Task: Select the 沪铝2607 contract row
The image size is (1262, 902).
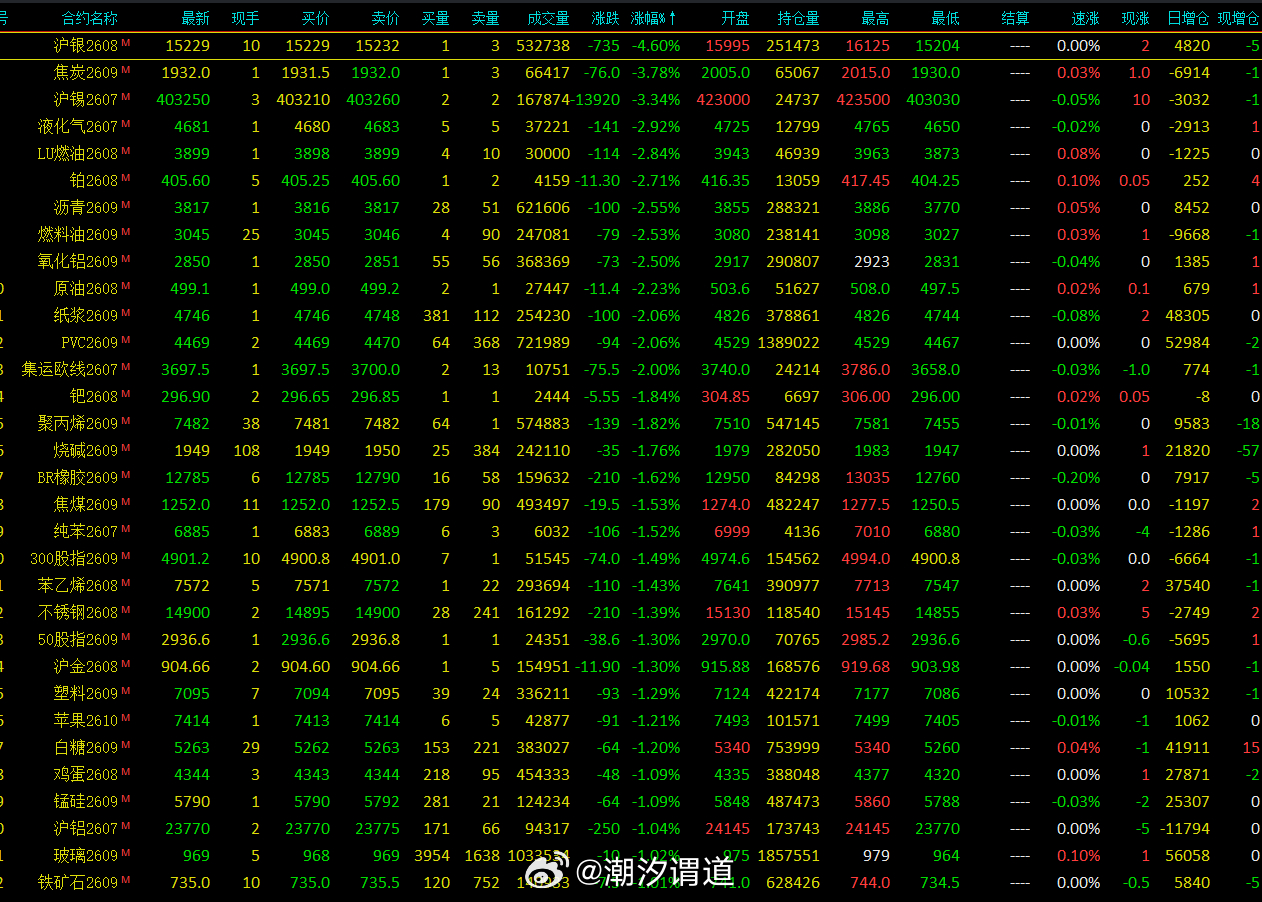Action: coord(631,828)
